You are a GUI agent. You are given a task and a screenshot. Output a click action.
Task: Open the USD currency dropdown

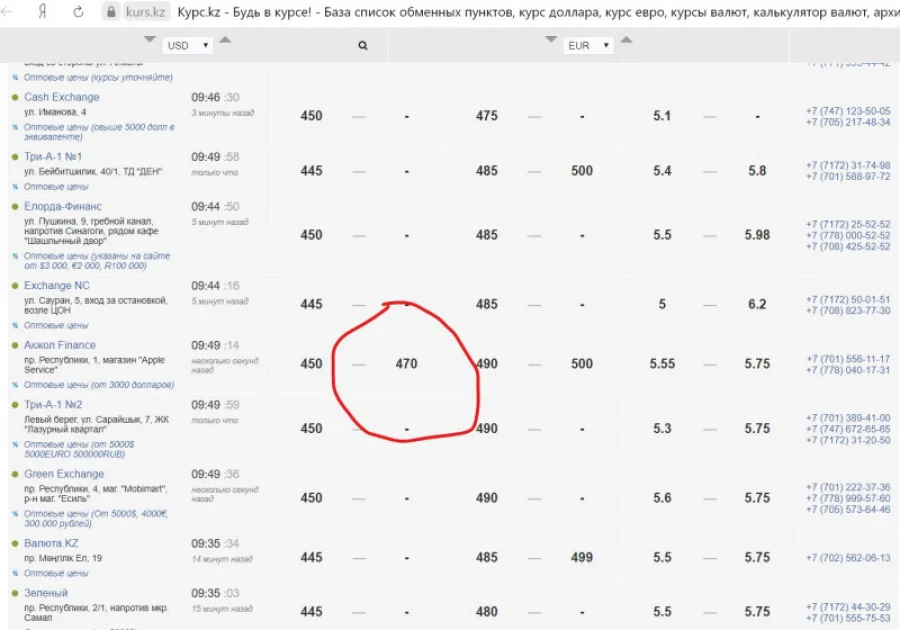(x=189, y=45)
